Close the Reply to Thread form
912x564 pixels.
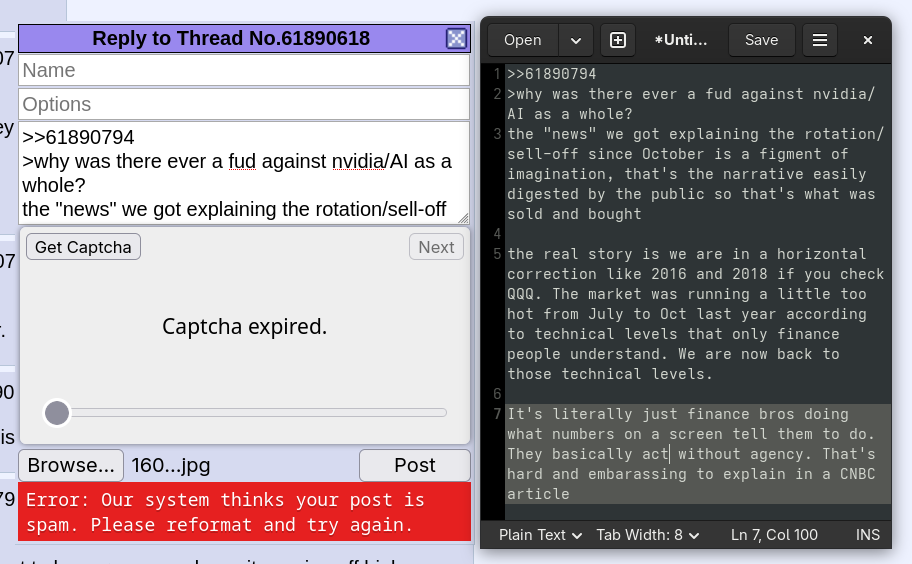[x=456, y=38]
